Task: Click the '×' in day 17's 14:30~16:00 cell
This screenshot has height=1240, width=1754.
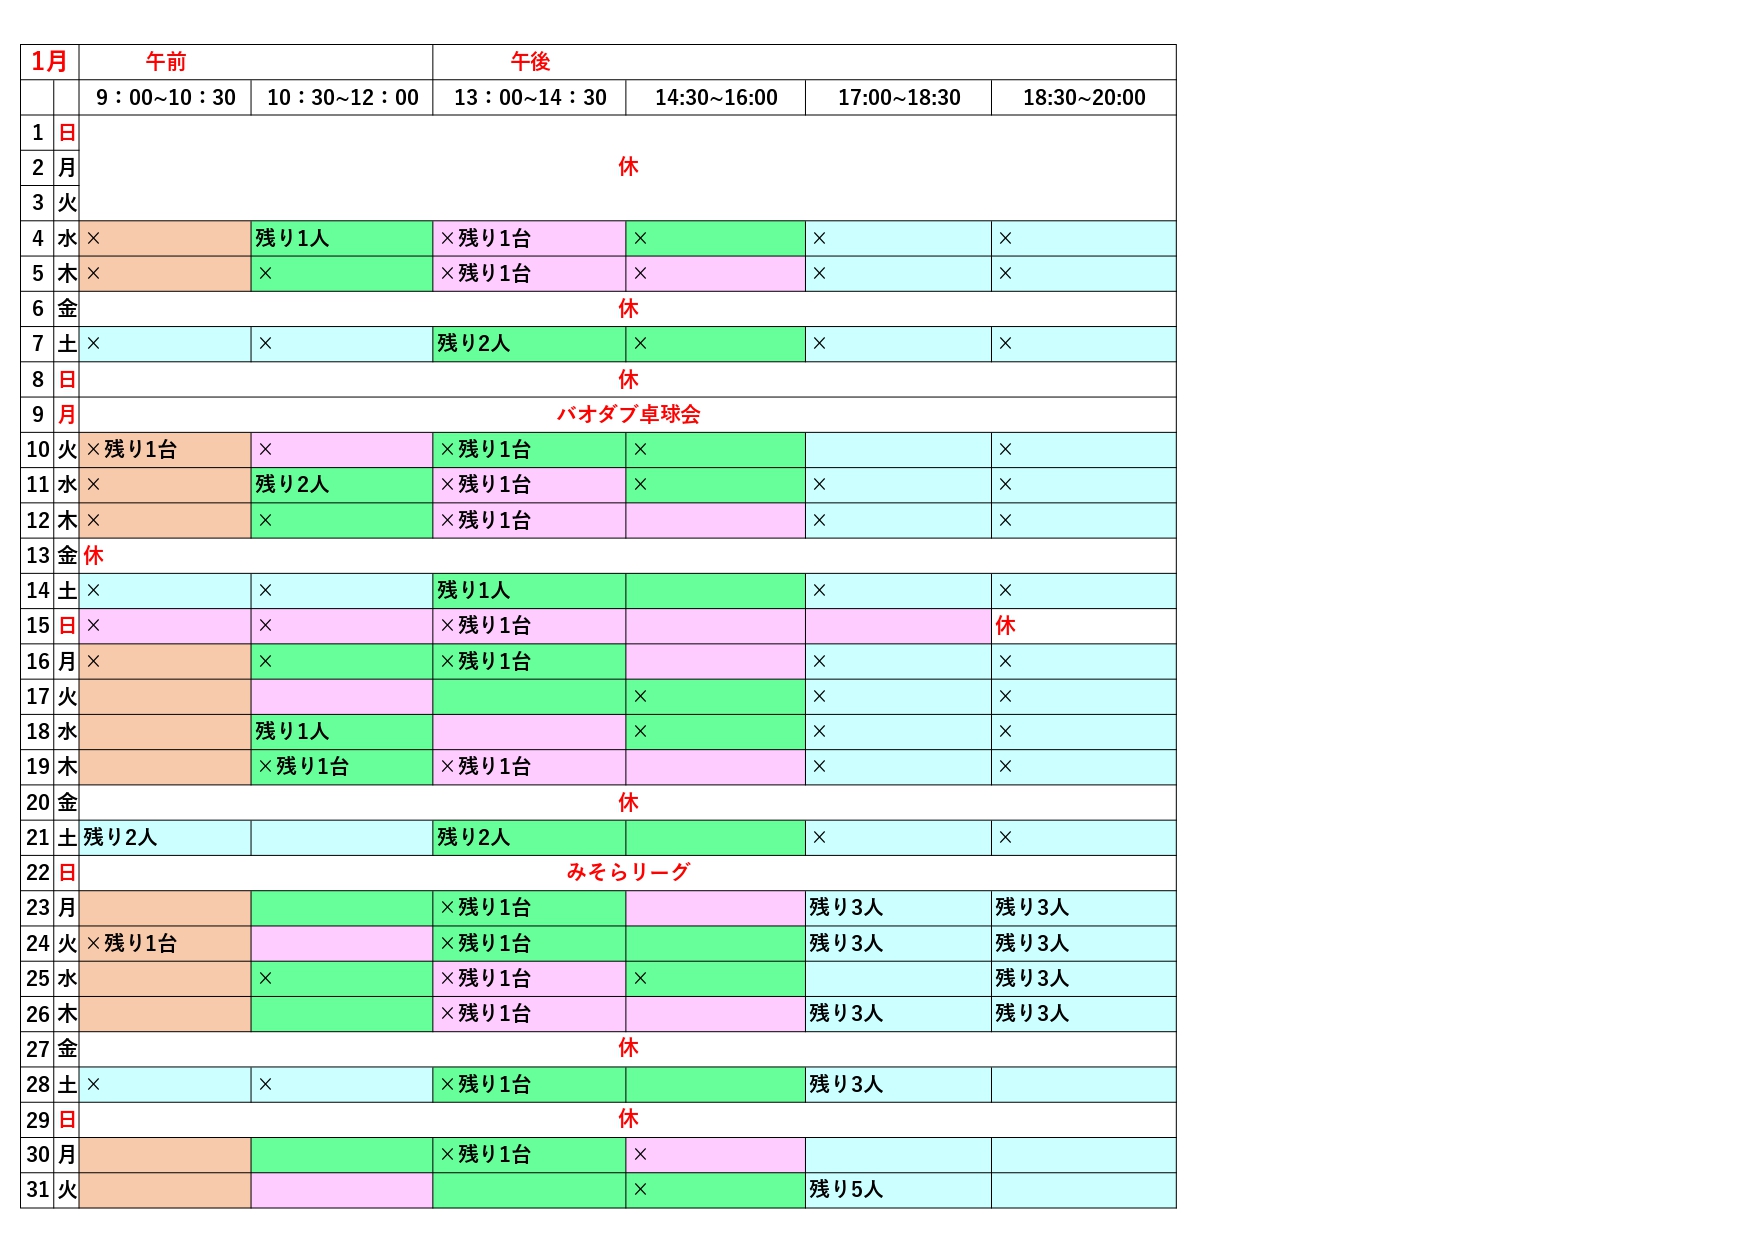Action: [640, 697]
